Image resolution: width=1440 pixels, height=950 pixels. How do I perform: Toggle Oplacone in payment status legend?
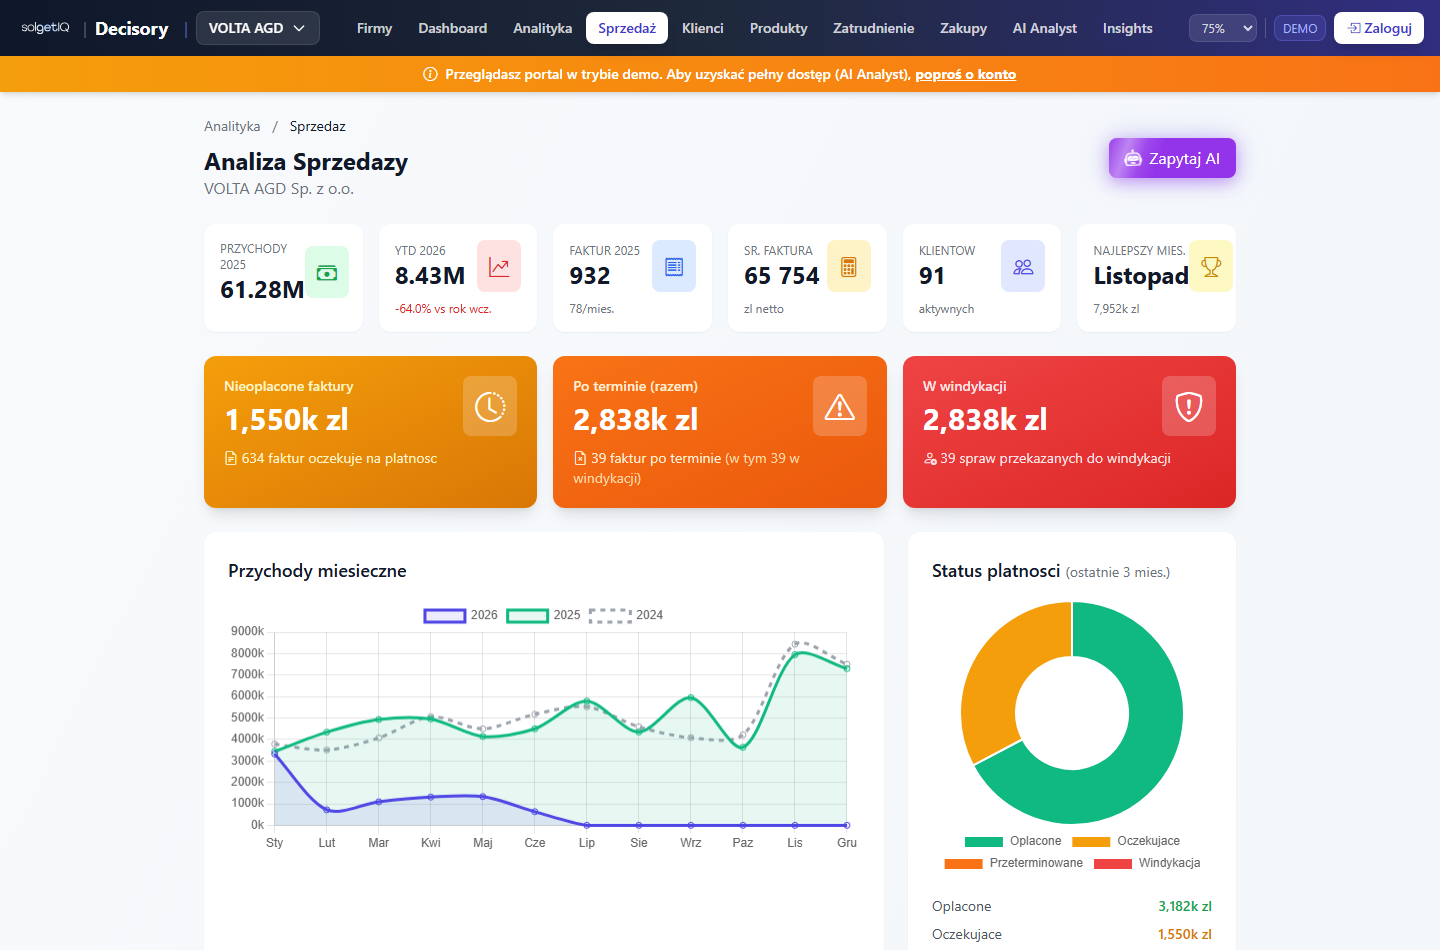click(1013, 841)
